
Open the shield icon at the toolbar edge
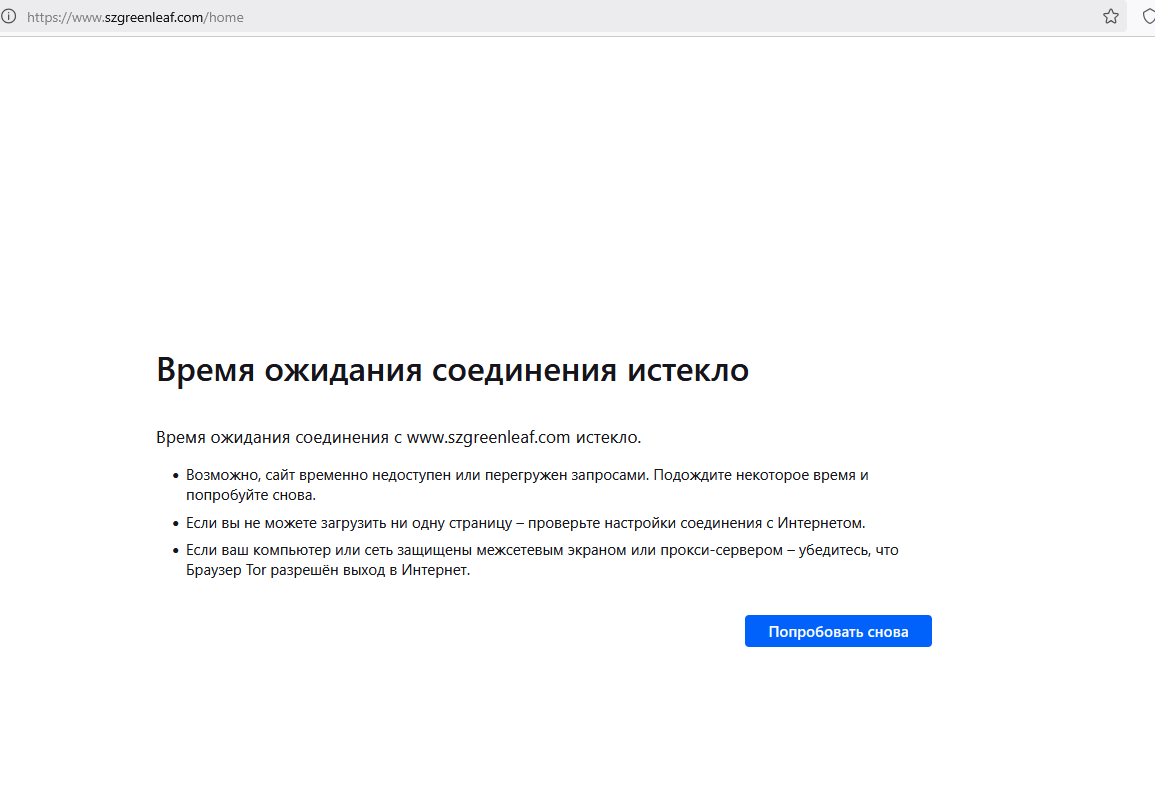tap(1148, 17)
